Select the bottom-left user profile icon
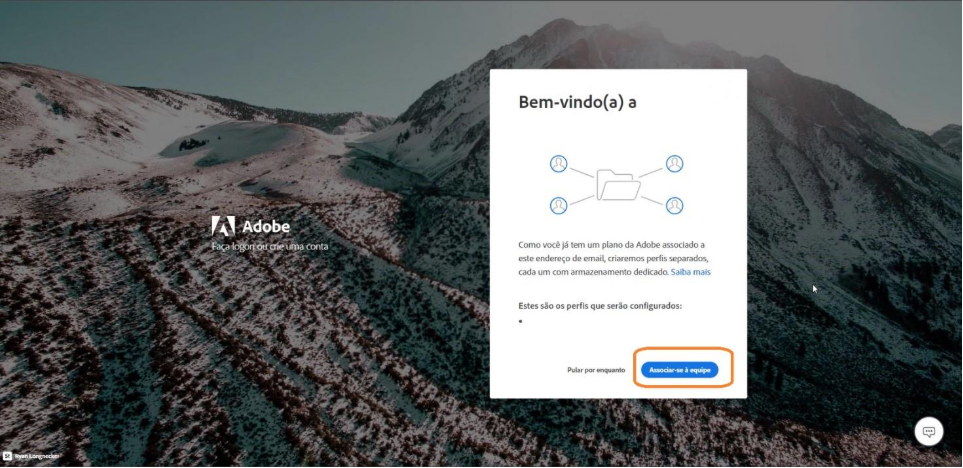Image resolution: width=963 pixels, height=468 pixels. 558,205
